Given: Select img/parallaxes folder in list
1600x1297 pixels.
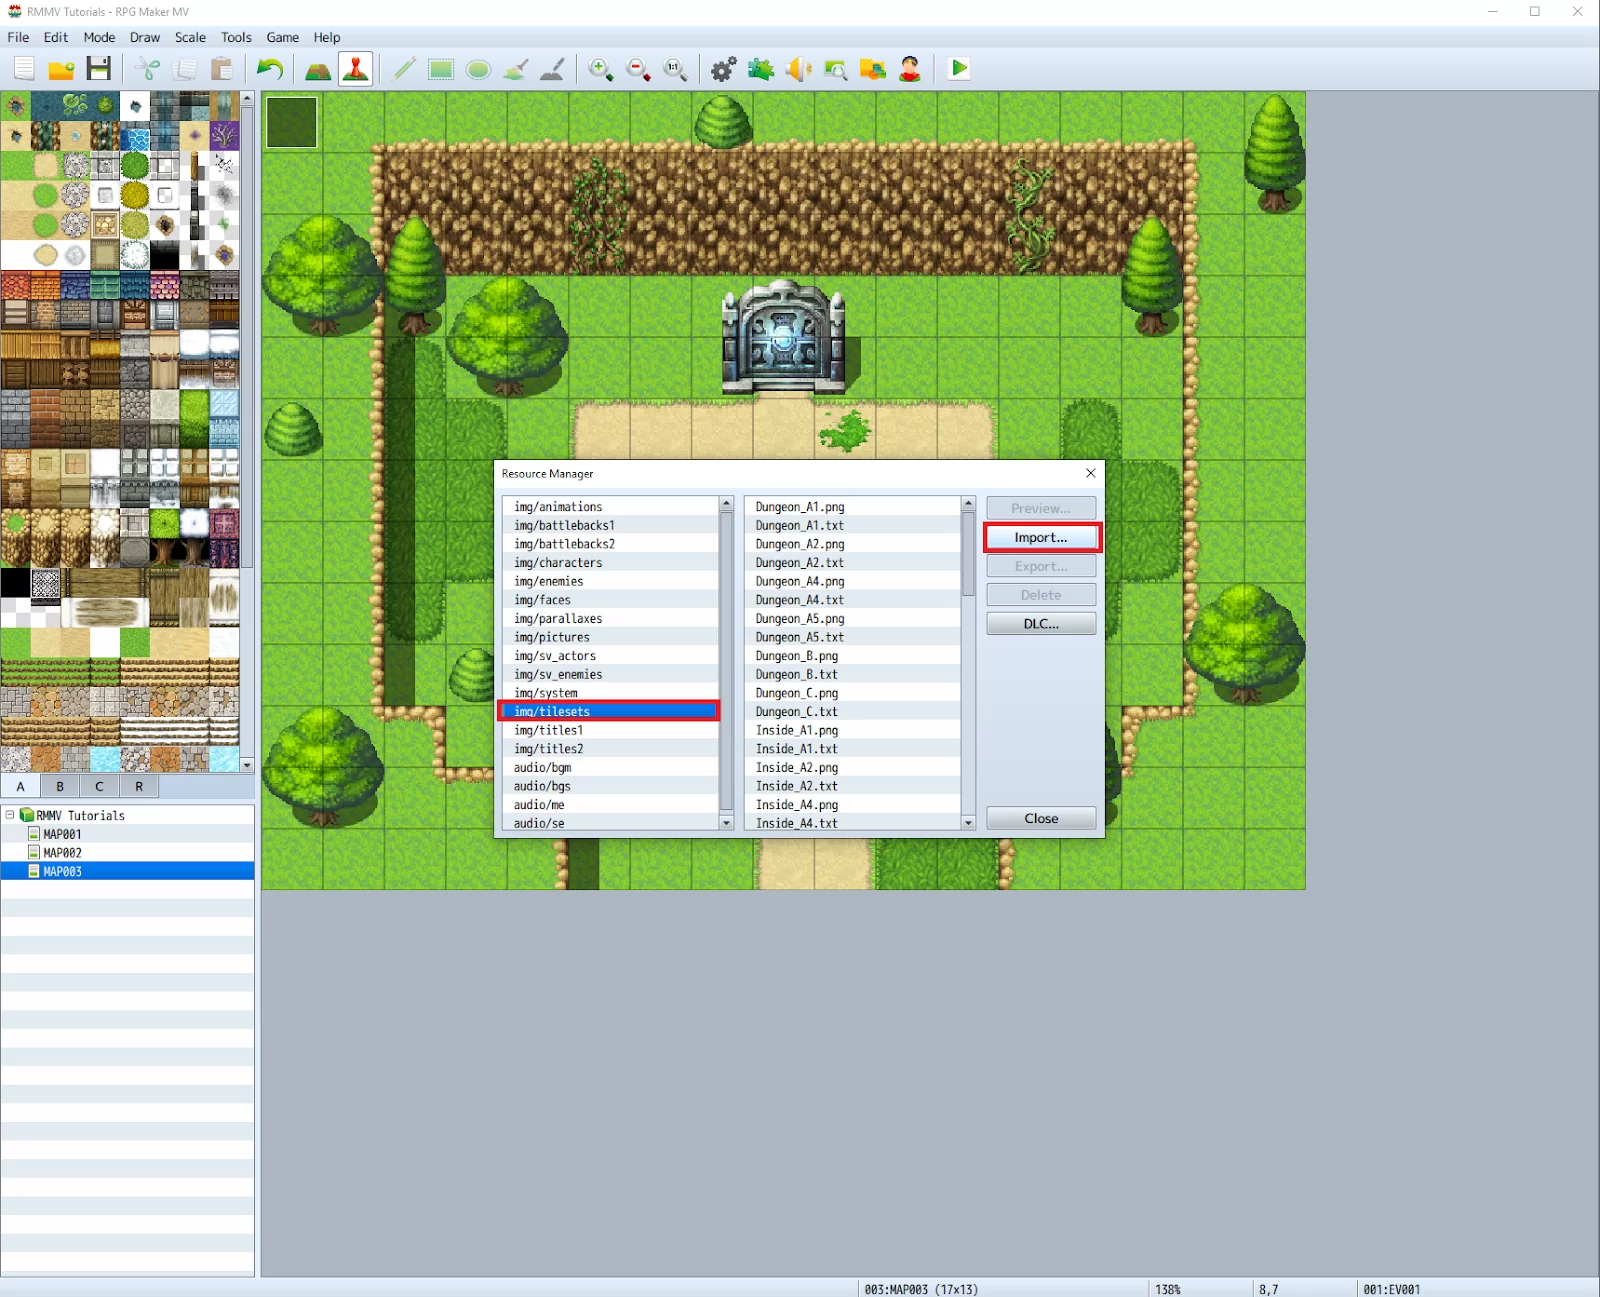Looking at the screenshot, I should 609,618.
